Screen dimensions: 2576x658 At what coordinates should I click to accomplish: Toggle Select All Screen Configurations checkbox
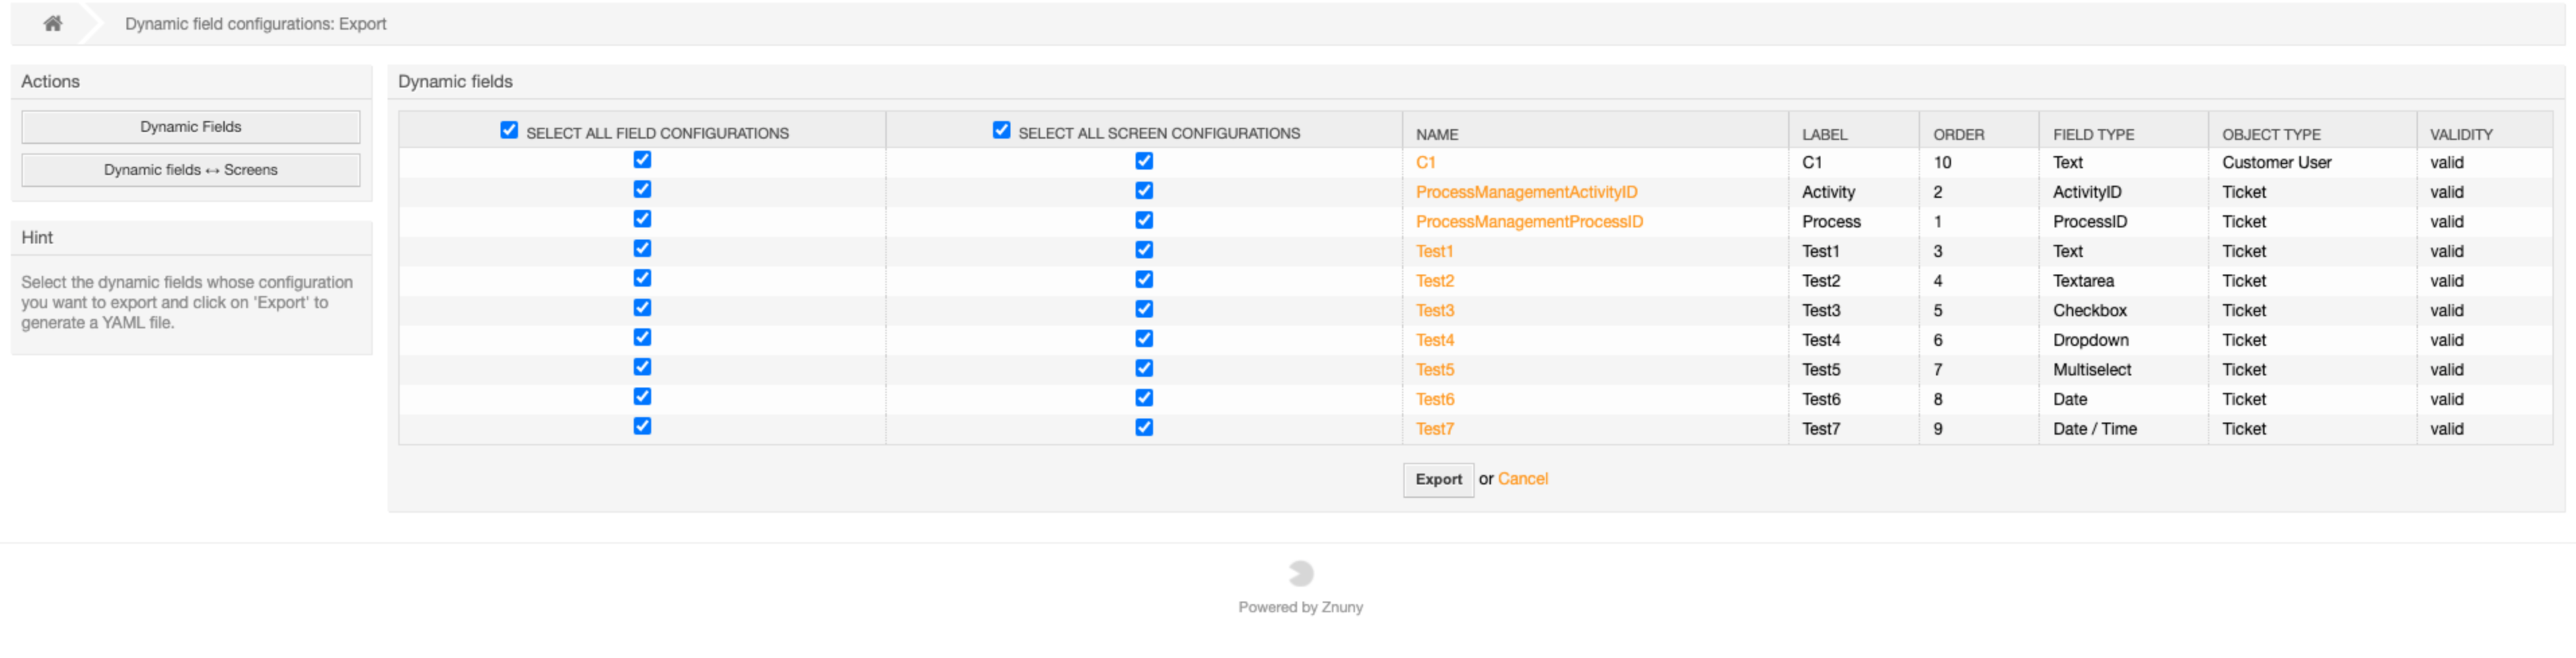(1001, 131)
